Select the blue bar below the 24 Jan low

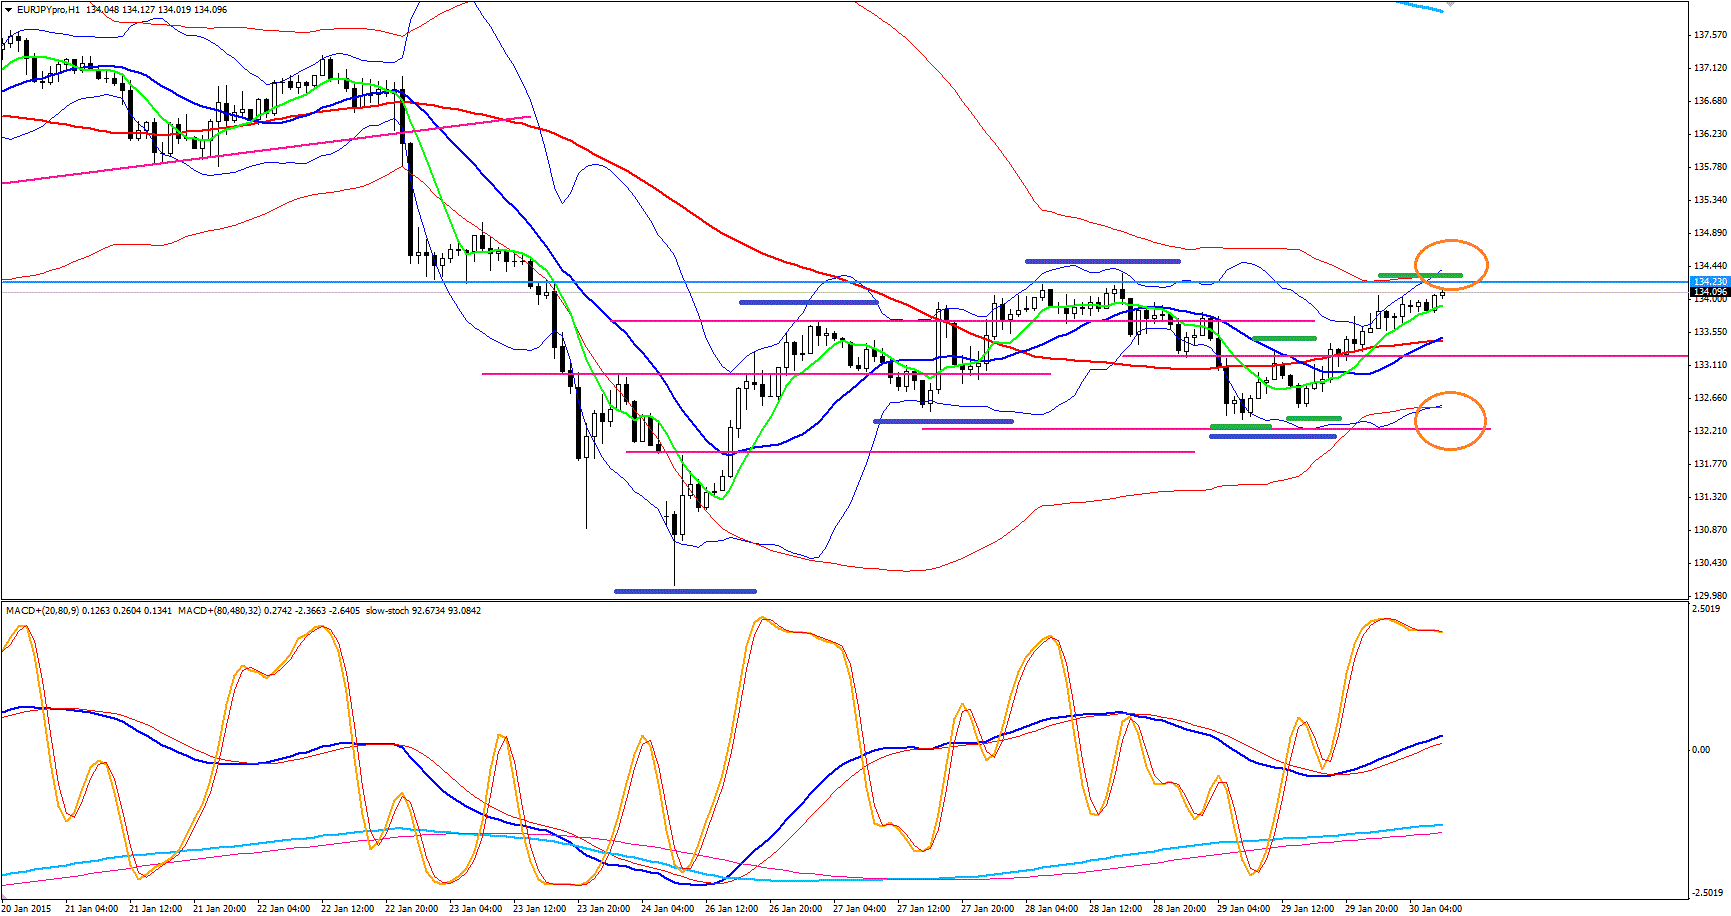pos(685,591)
